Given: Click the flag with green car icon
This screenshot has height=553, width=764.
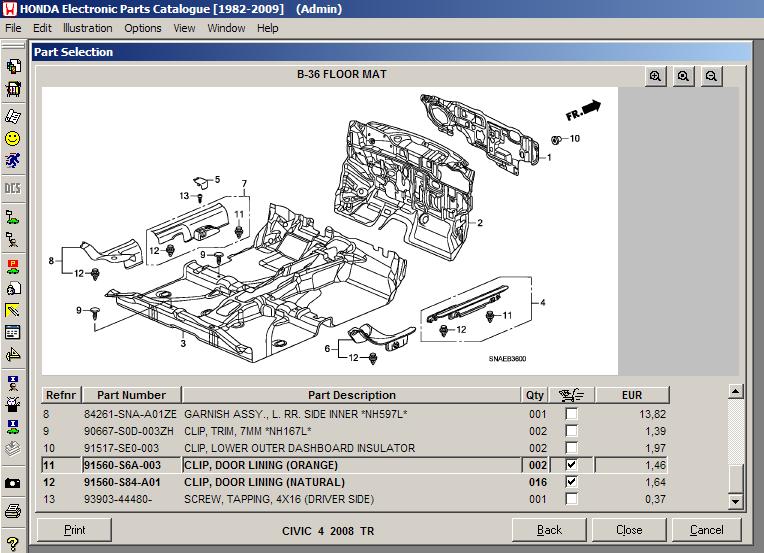Looking at the screenshot, I should 13,217.
